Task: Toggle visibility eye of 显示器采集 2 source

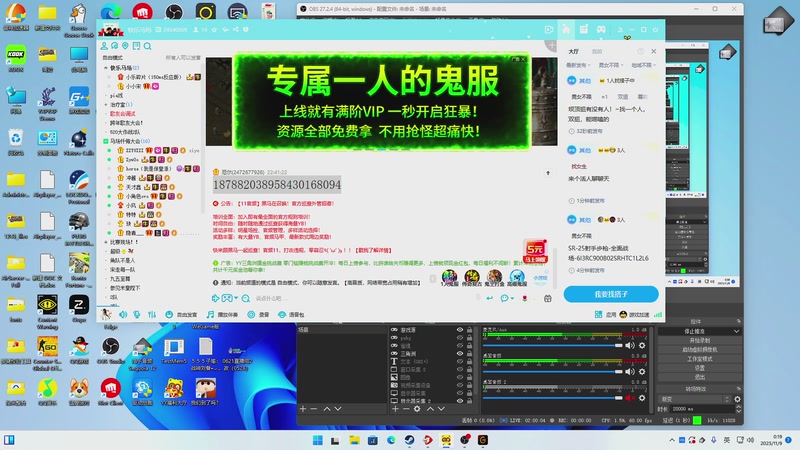Action: tap(460, 401)
